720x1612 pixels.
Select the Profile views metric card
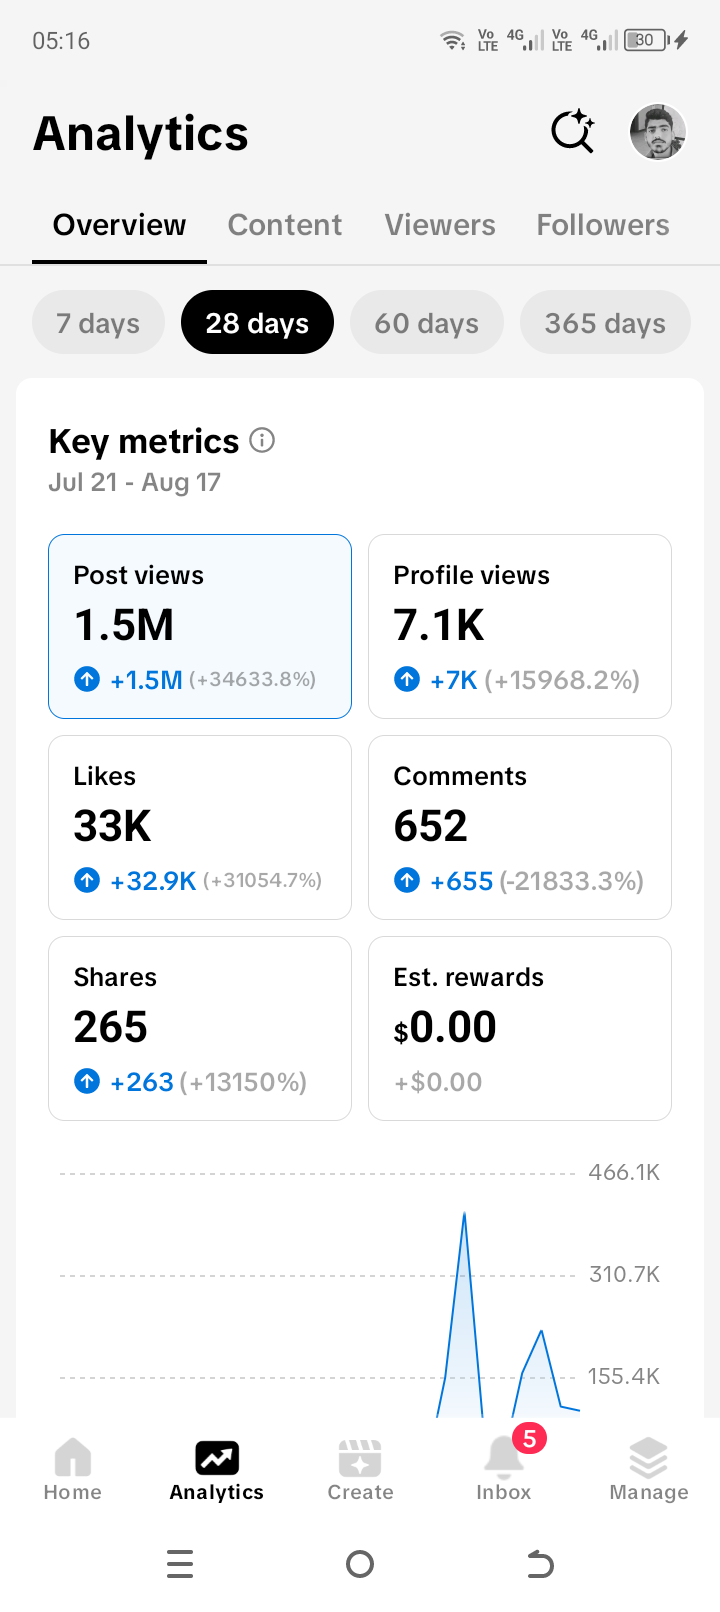pyautogui.click(x=520, y=626)
